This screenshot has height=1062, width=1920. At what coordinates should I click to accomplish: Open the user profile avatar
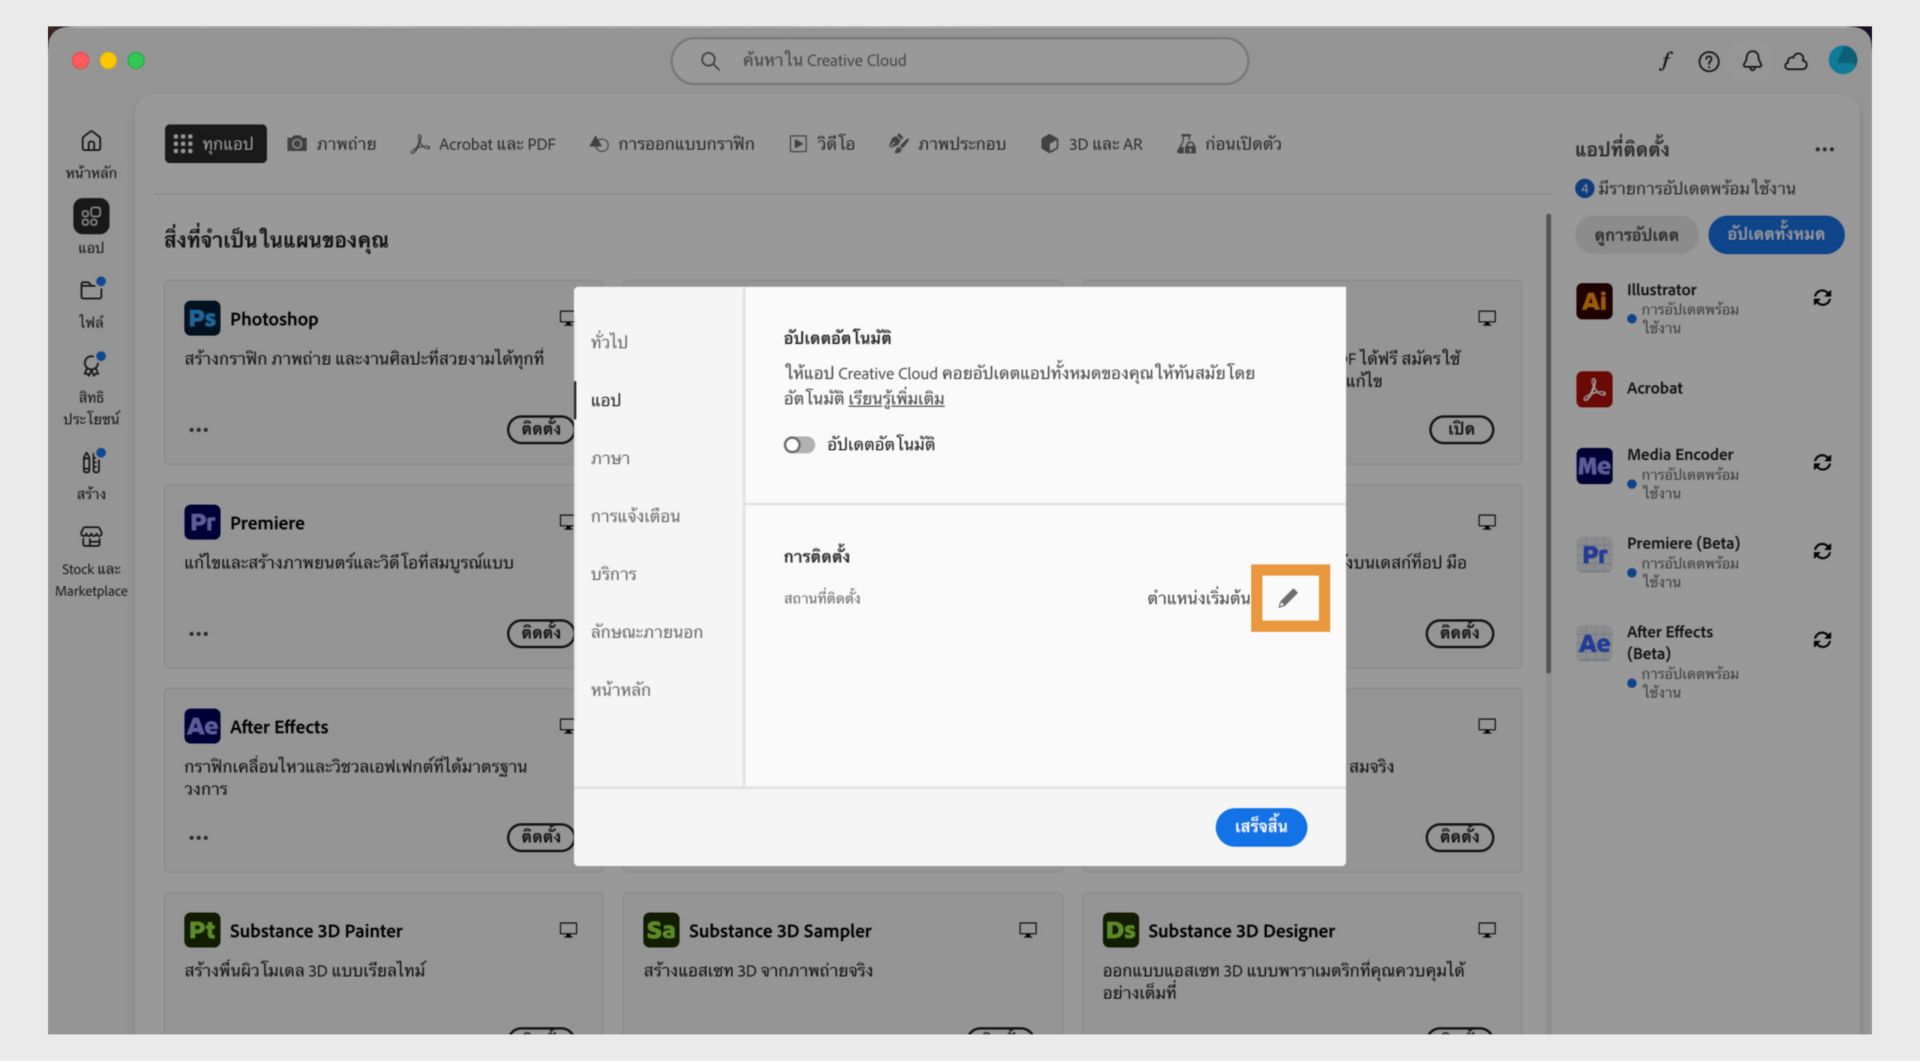1842,60
